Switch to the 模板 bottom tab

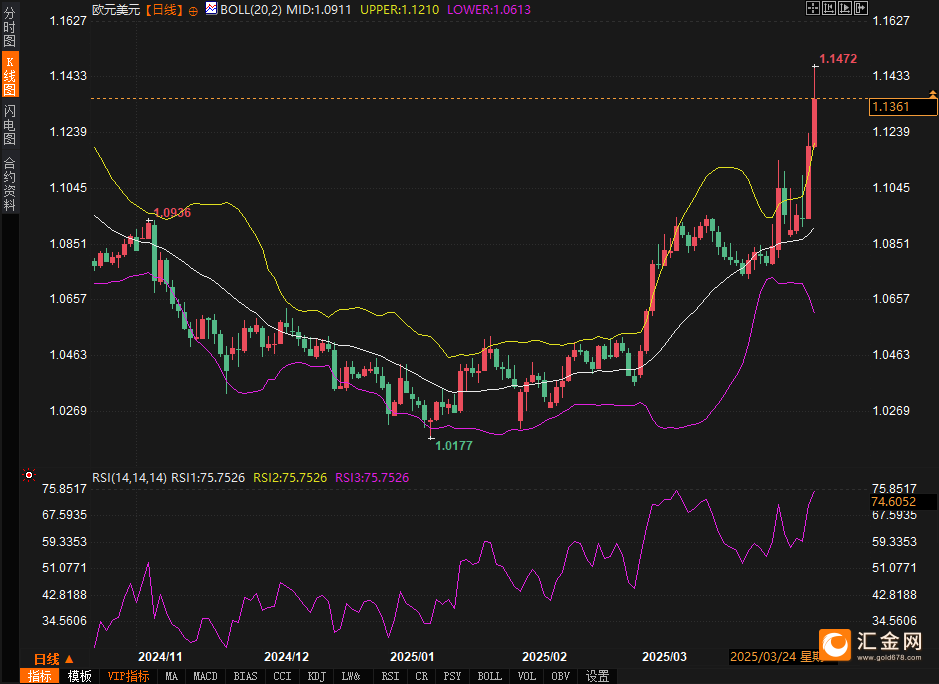80,676
